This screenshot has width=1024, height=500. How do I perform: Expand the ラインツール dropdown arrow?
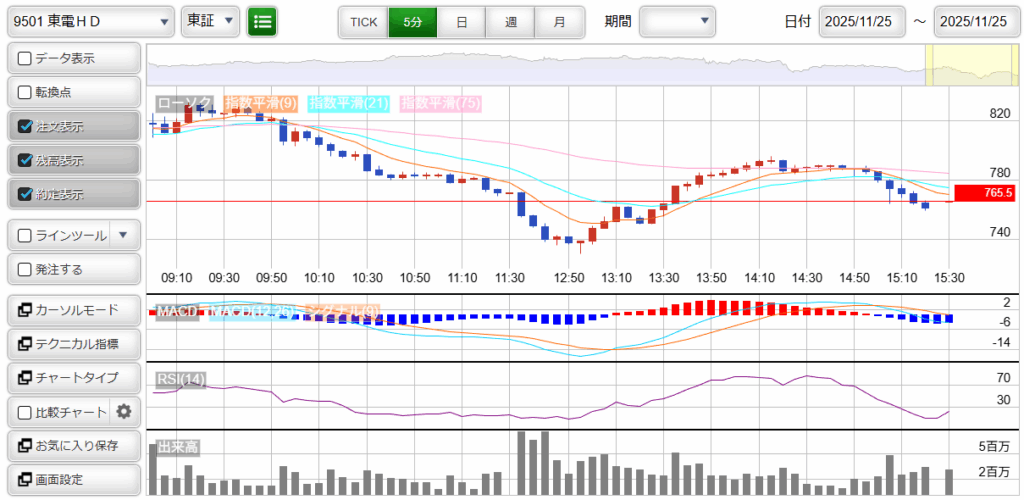point(123,235)
